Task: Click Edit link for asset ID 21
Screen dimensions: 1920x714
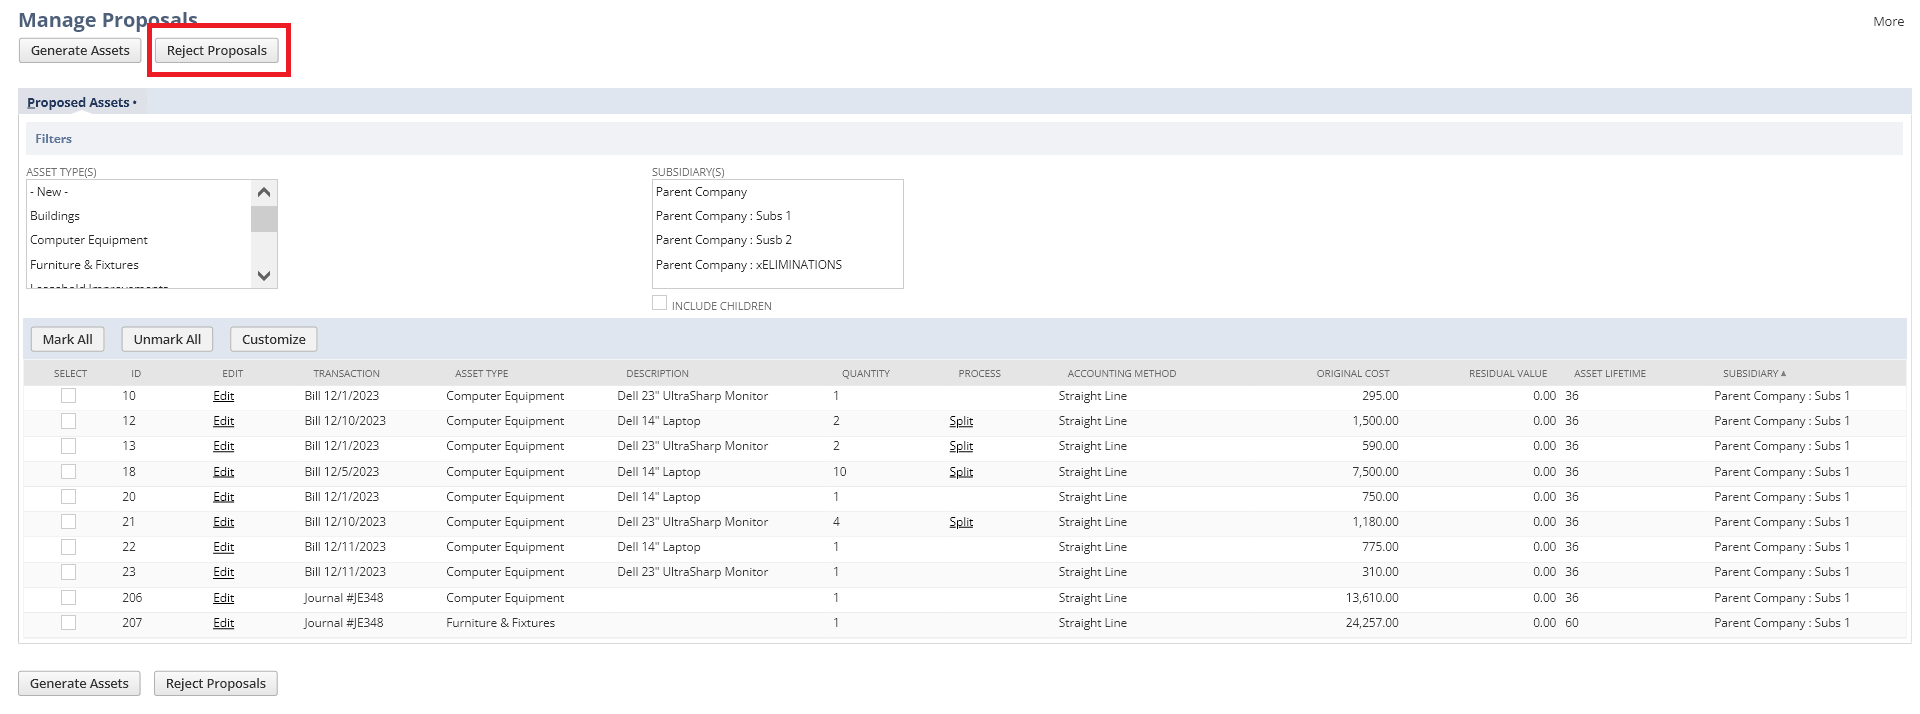Action: [x=223, y=522]
